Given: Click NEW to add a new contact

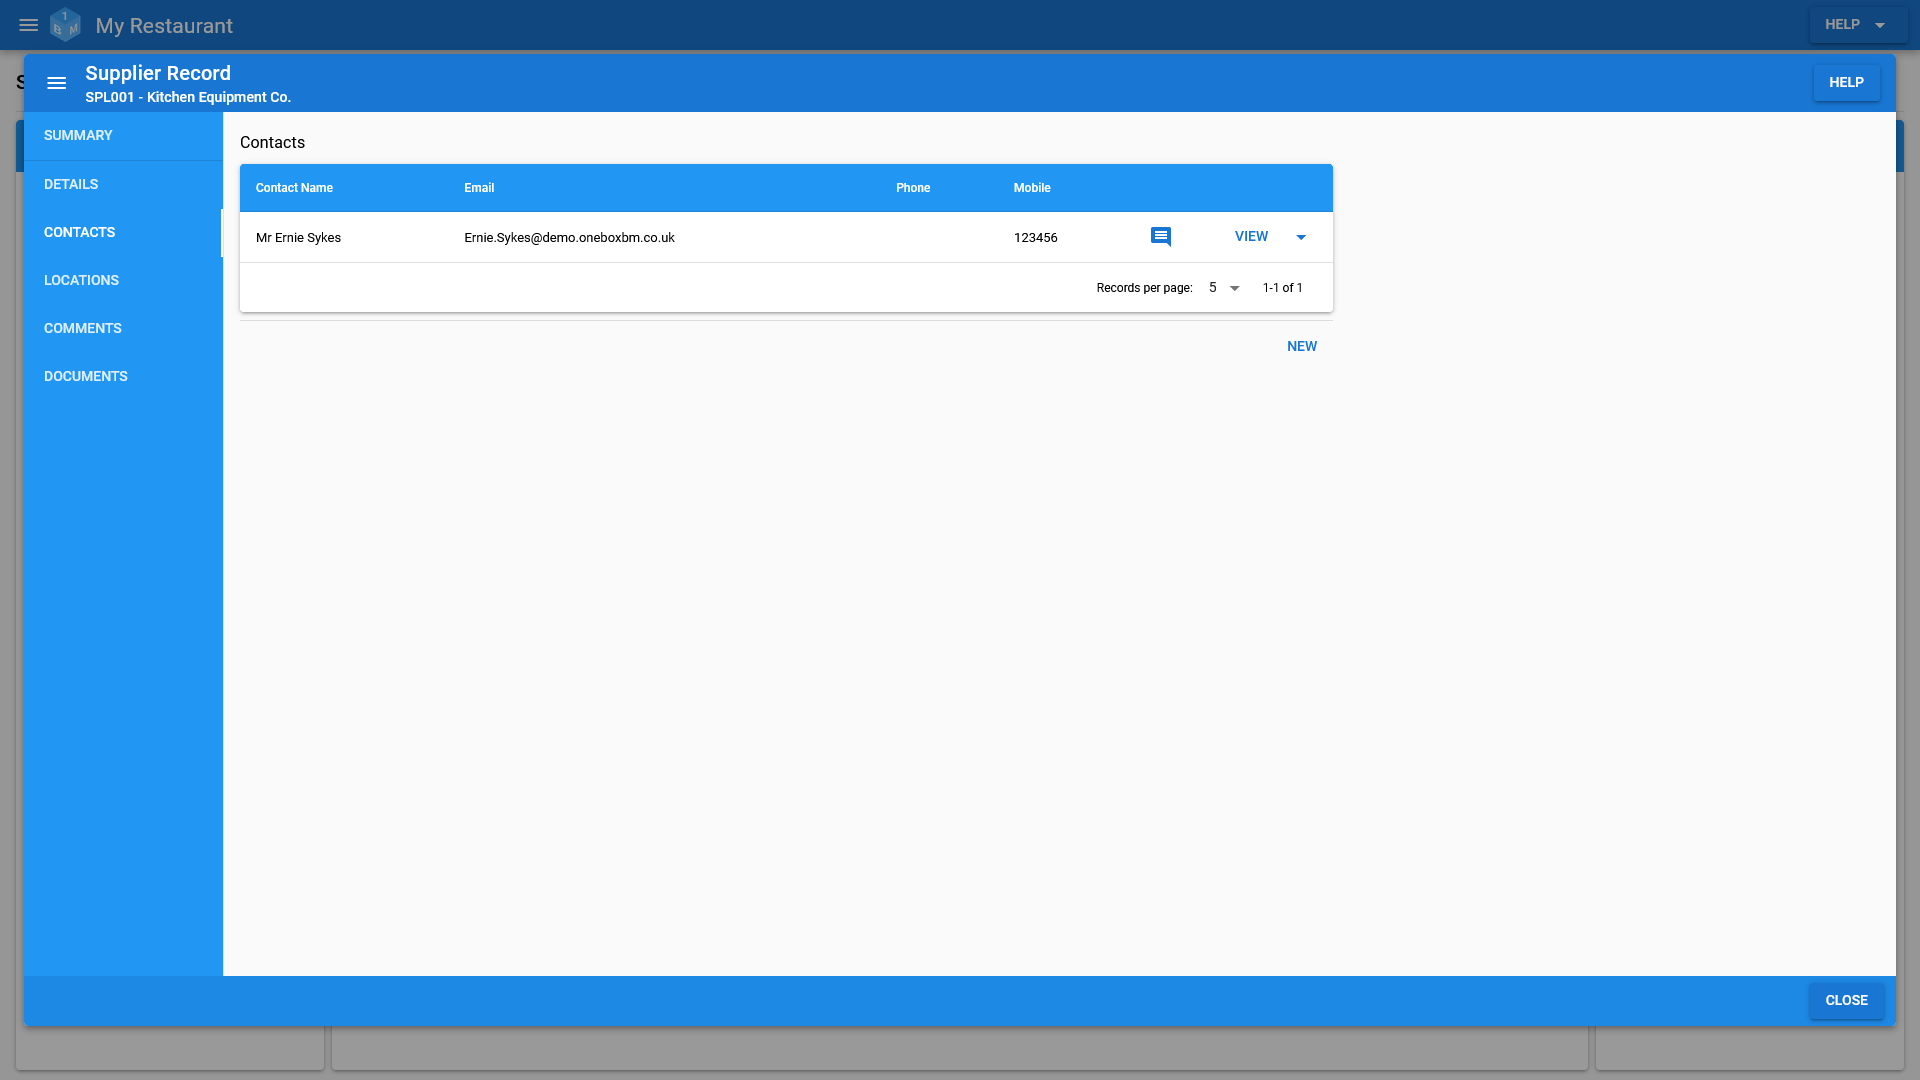Looking at the screenshot, I should coord(1302,345).
